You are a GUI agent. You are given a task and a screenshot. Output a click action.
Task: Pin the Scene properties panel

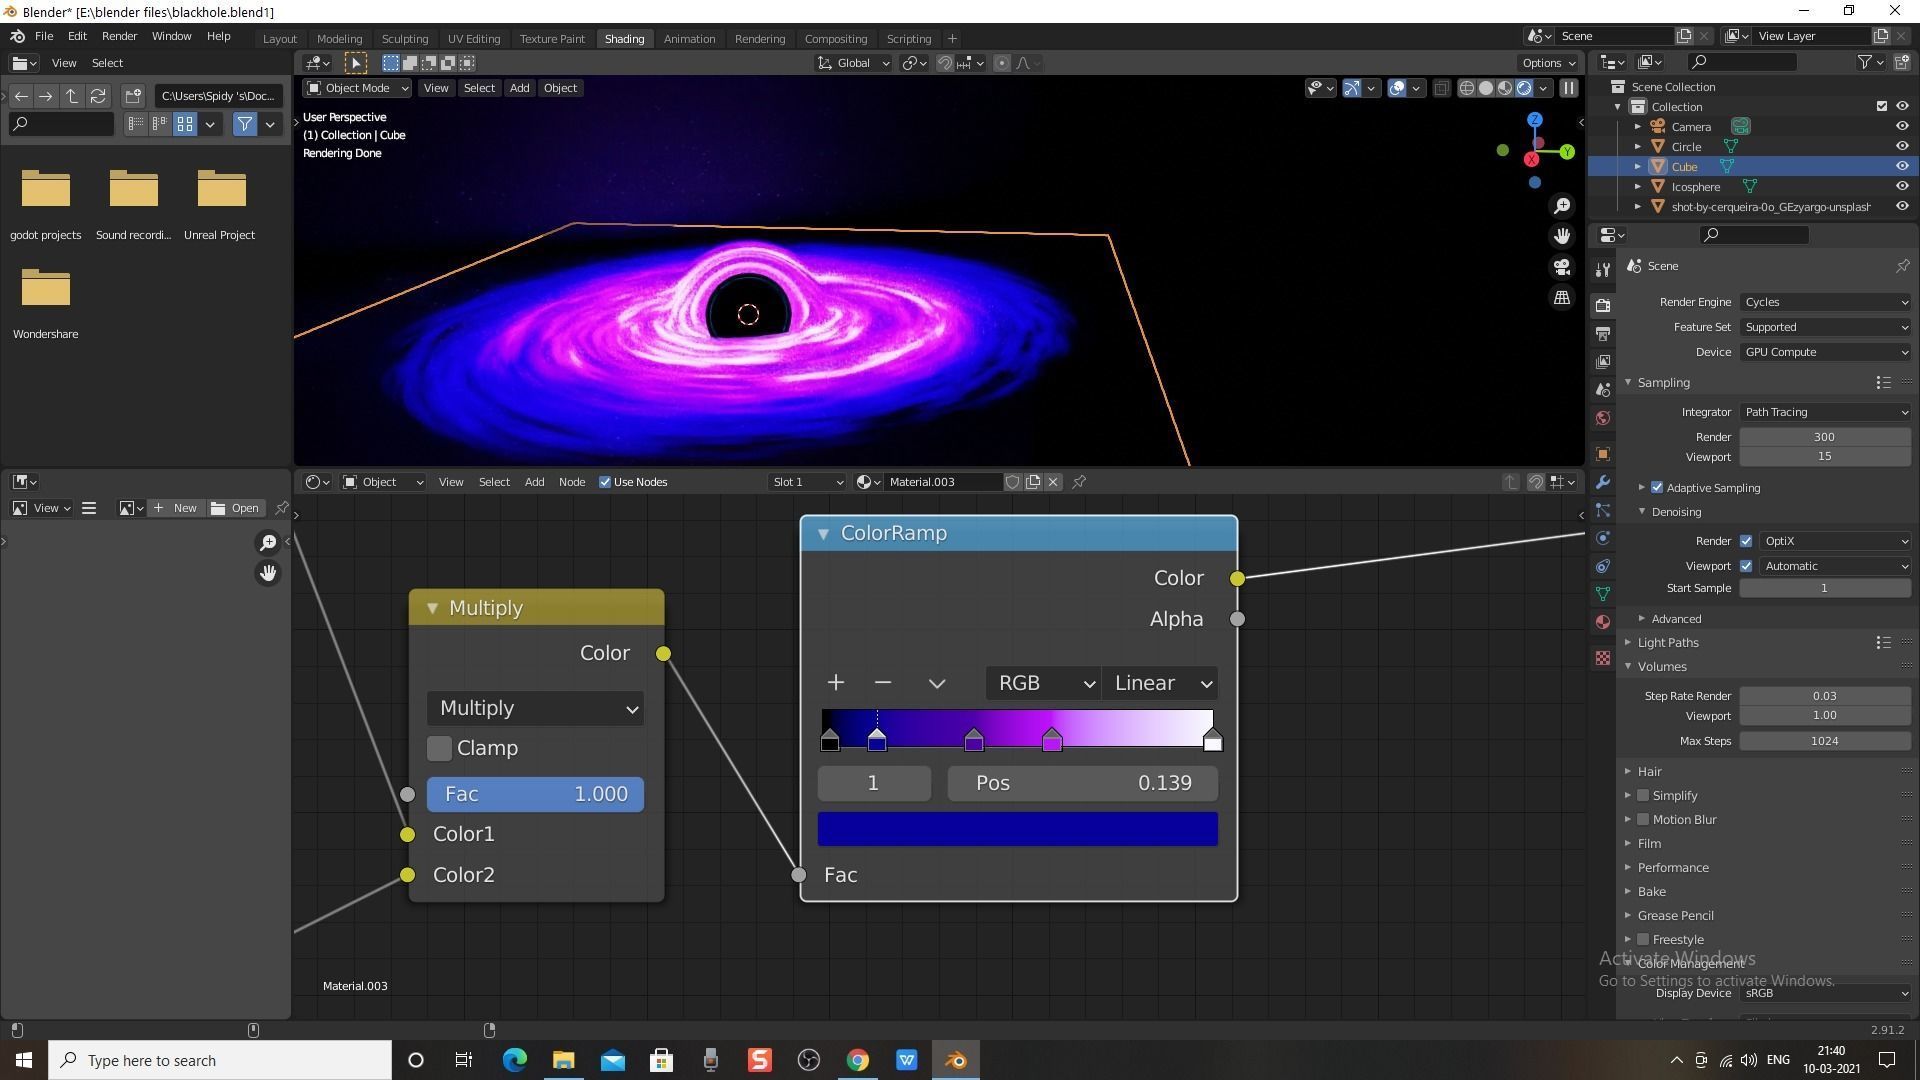coord(1902,266)
